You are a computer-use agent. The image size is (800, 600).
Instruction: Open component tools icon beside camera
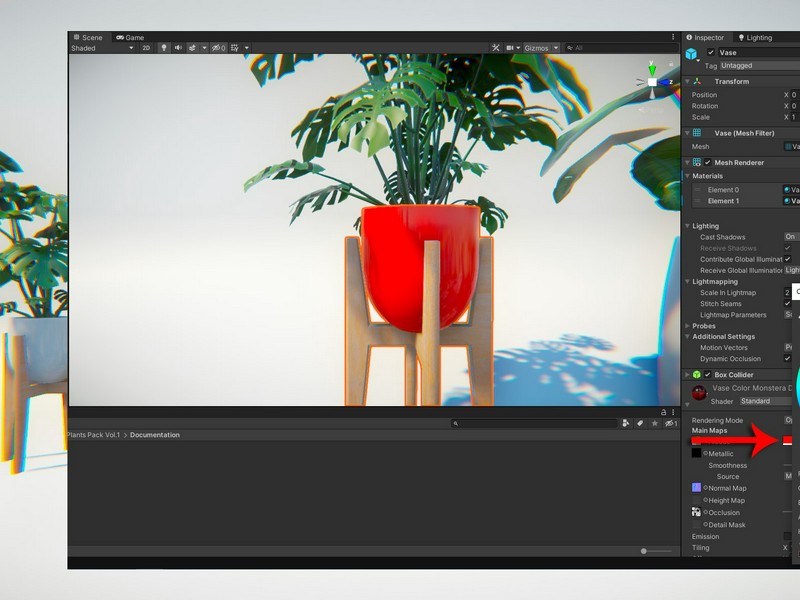pyautogui.click(x=495, y=47)
